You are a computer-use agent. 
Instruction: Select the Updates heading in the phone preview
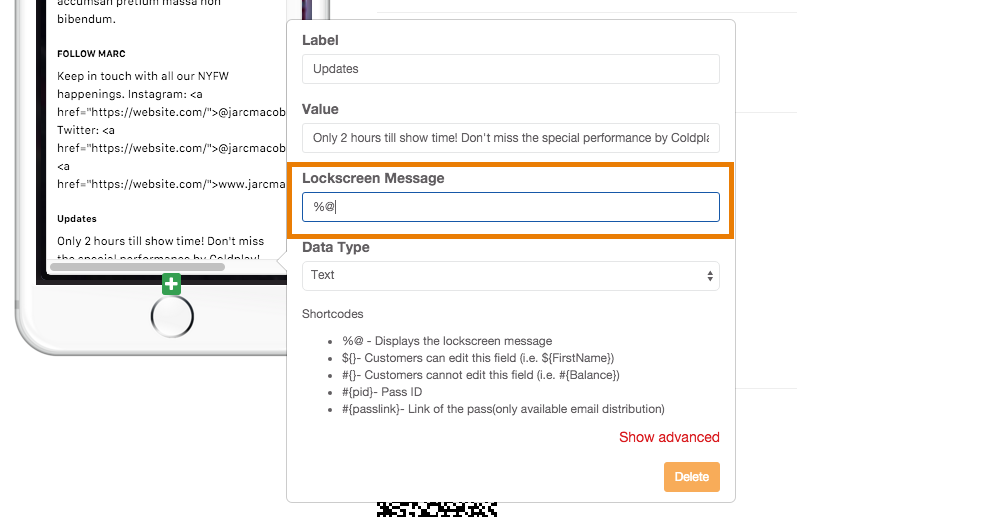77,219
